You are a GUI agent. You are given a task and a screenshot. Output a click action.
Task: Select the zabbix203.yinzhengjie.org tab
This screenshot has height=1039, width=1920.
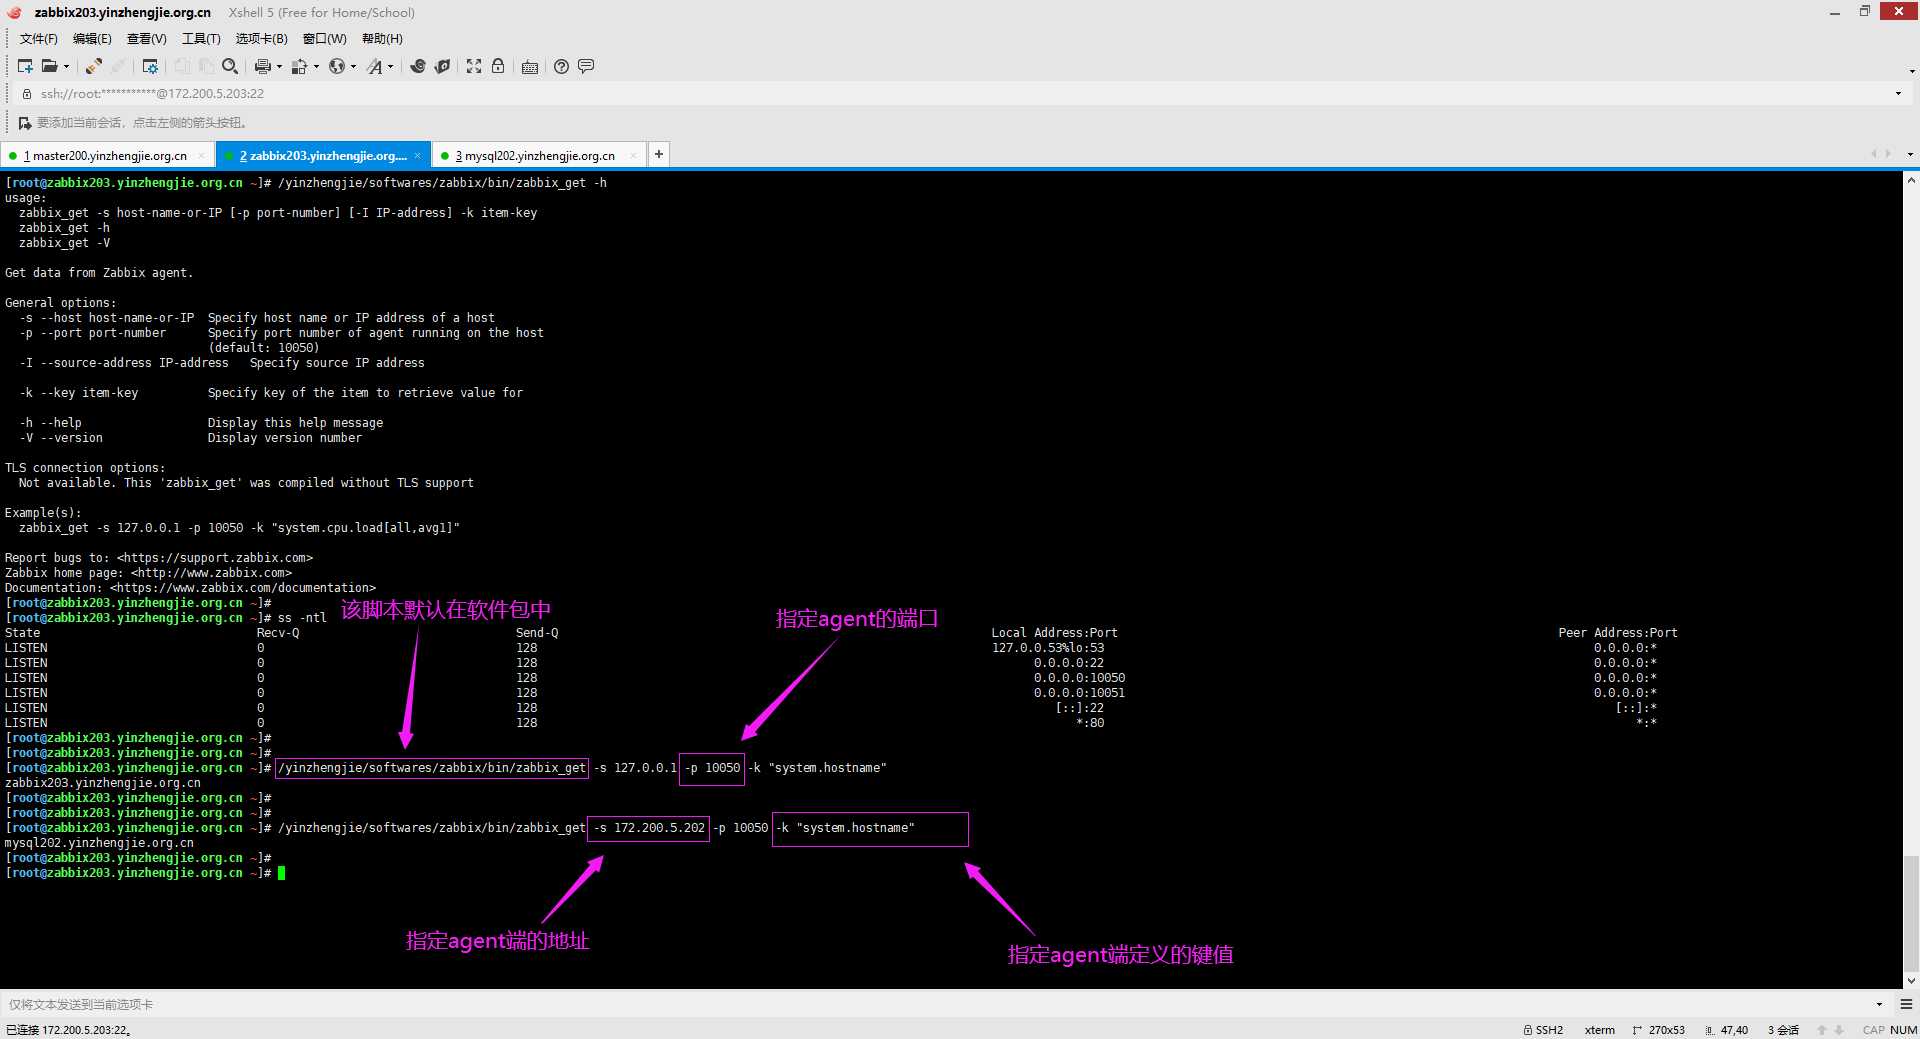point(323,156)
